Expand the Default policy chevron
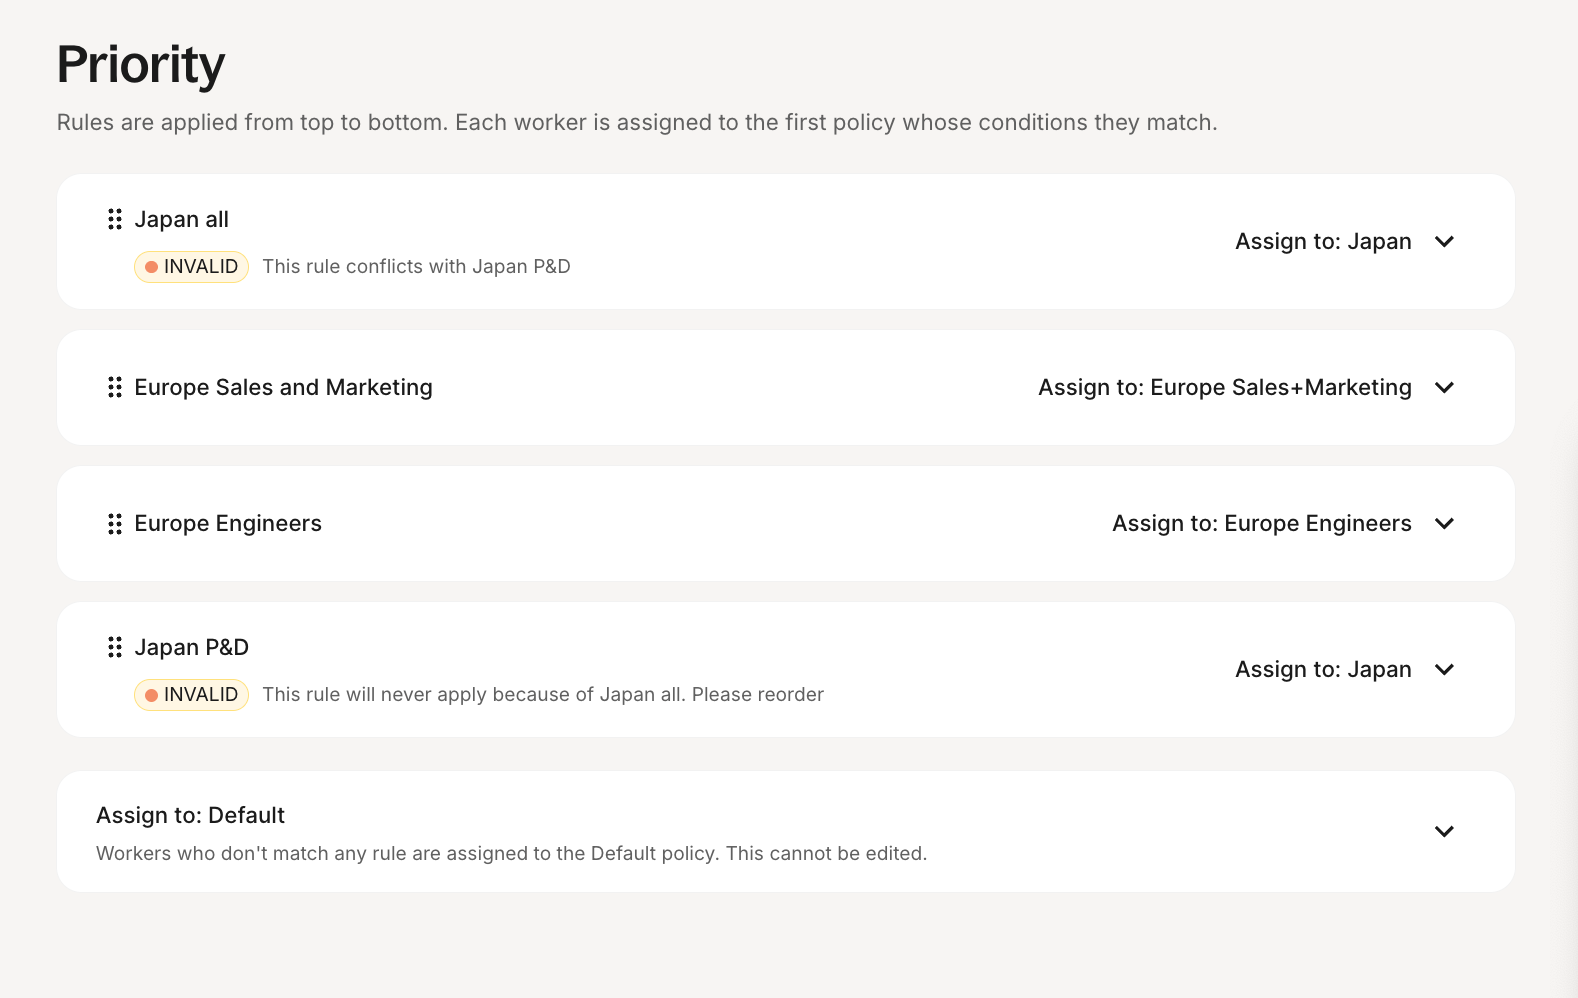Screen dimensions: 1578x998 pyautogui.click(x=1444, y=832)
